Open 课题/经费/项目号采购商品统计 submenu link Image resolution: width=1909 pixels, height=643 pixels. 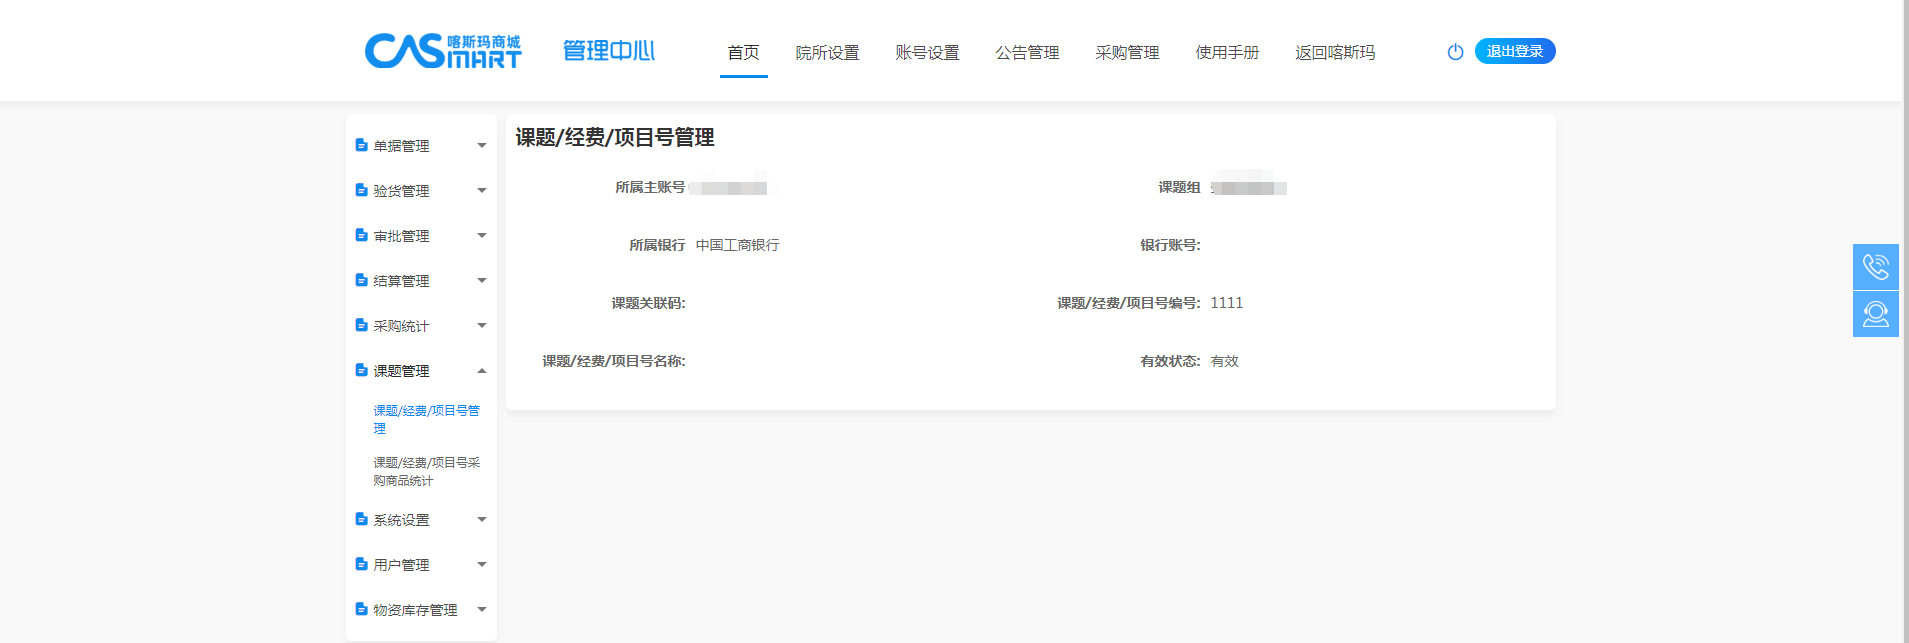pos(426,471)
